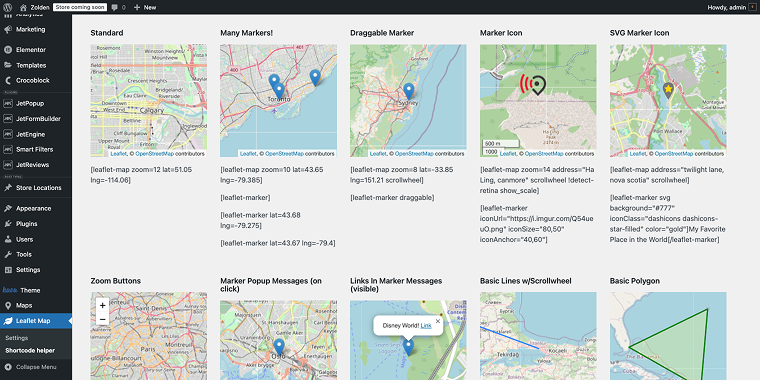Click the Crocoblock crescent icon
The image size is (760, 380).
click(x=8, y=80)
